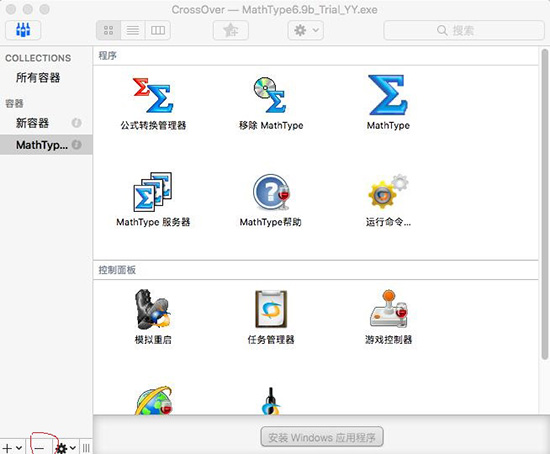Click the 安装 Windows 应用程序 button
The height and width of the screenshot is (454, 550).
(322, 437)
